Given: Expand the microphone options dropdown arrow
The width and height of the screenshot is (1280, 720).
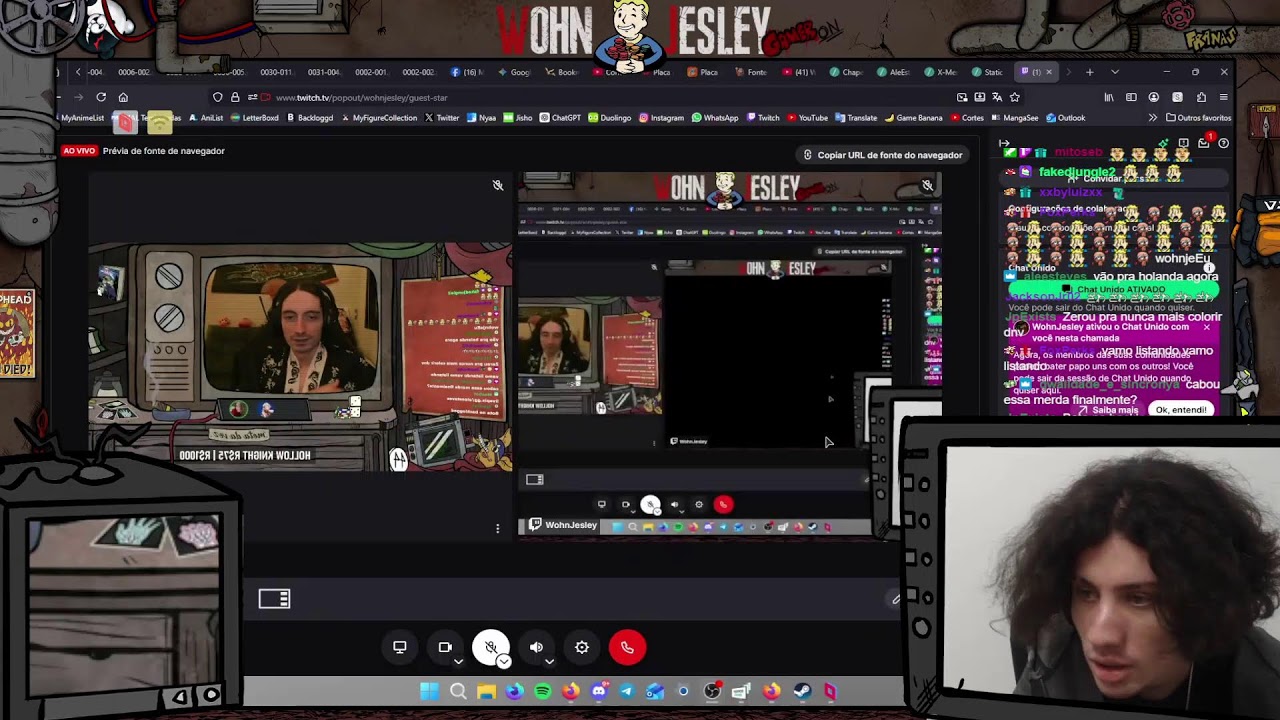Looking at the screenshot, I should click(504, 661).
